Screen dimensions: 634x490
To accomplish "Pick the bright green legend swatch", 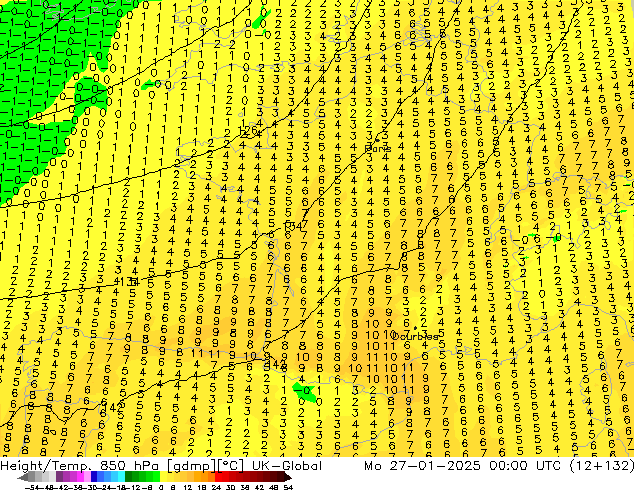I will pos(156,477).
